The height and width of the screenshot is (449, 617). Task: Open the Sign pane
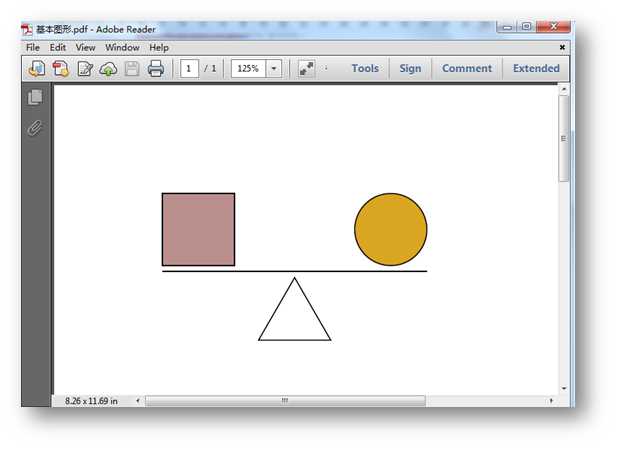tap(410, 68)
